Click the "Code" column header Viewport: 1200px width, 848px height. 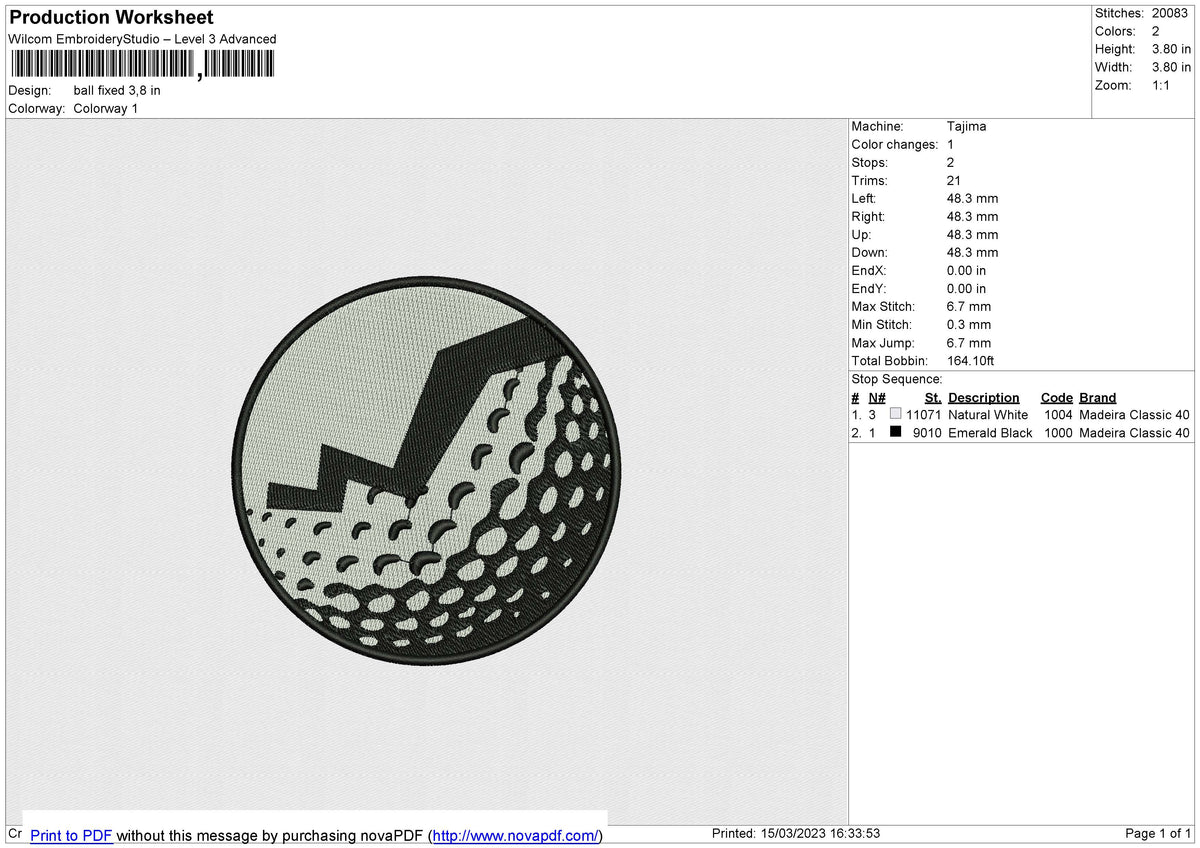pos(1057,397)
